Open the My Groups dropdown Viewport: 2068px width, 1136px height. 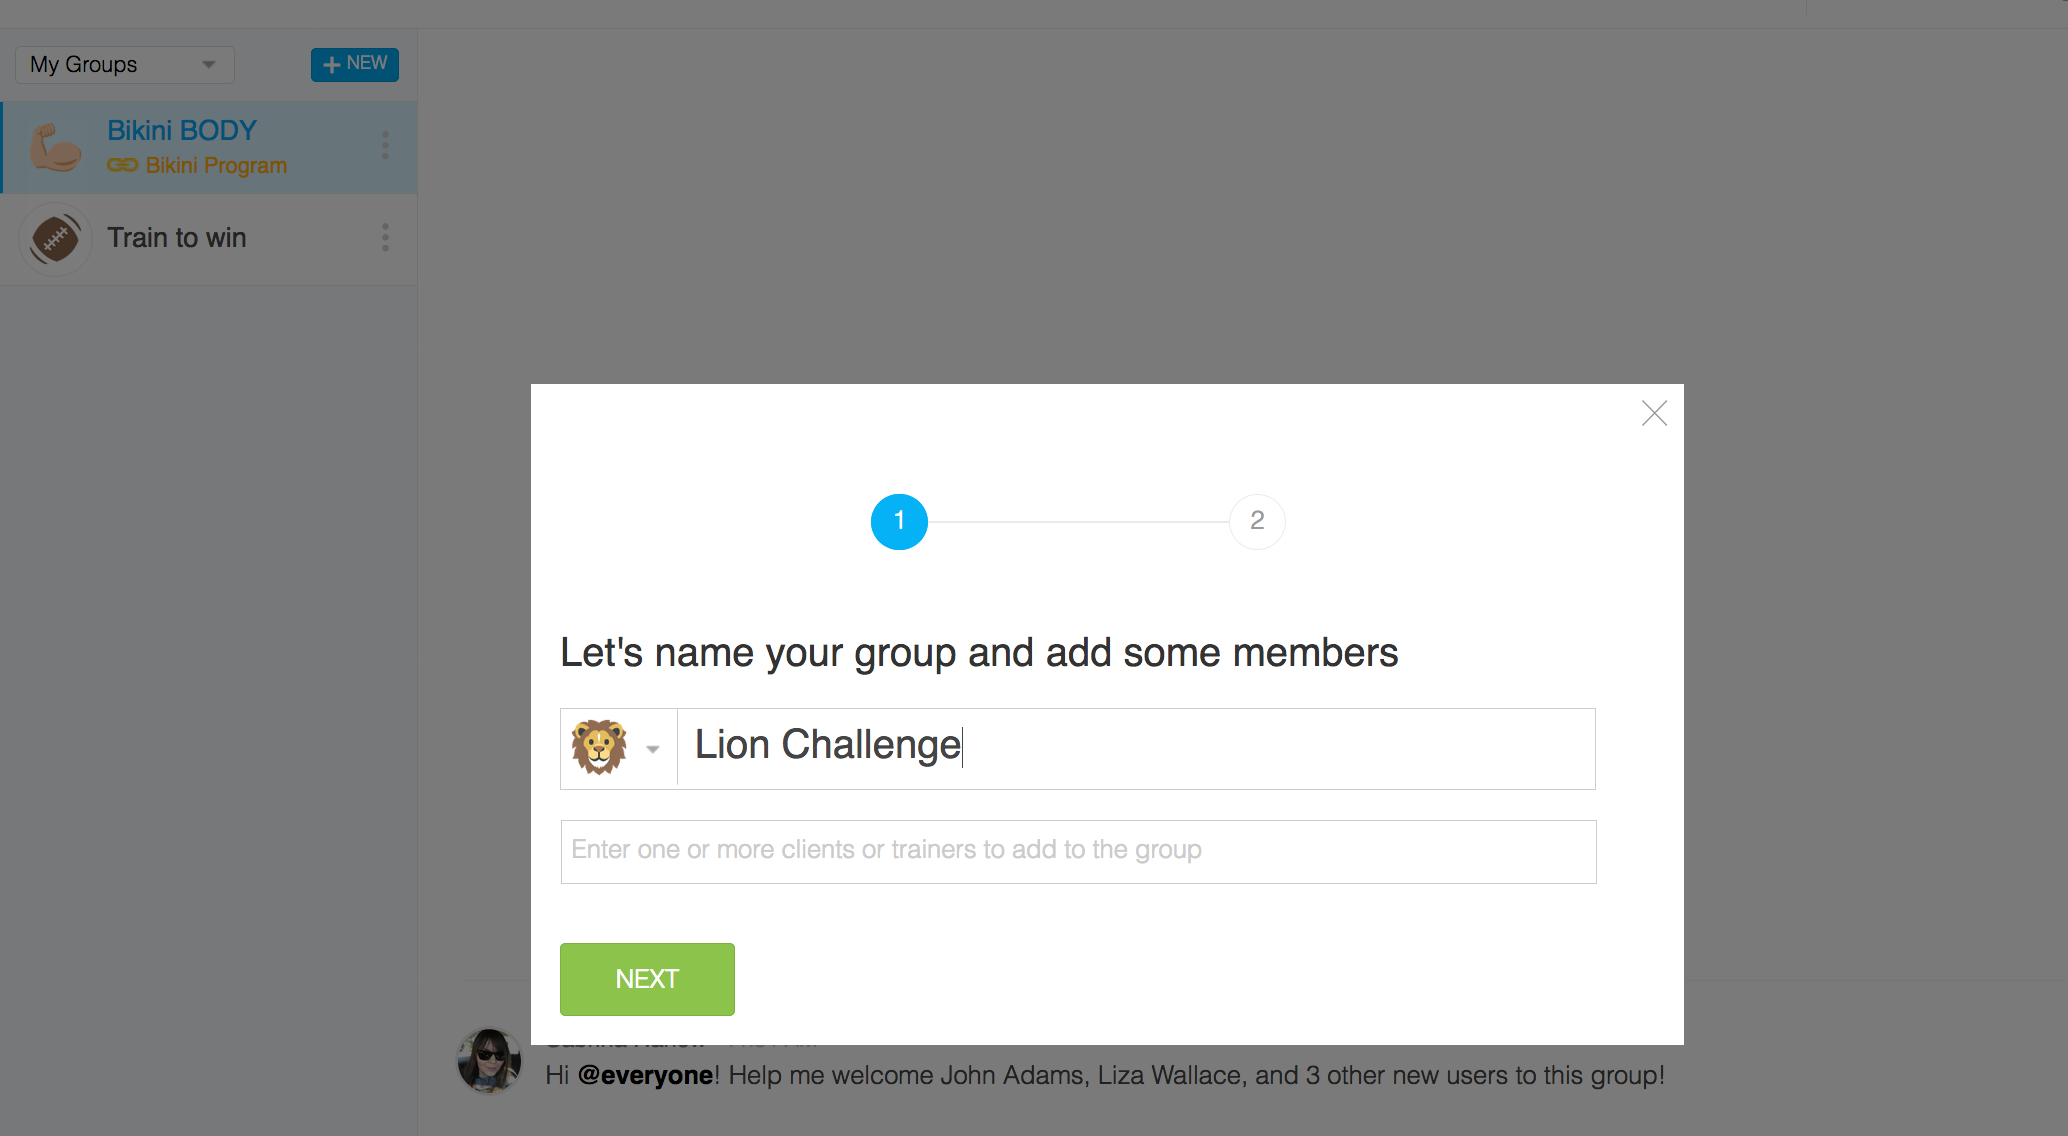tap(125, 65)
